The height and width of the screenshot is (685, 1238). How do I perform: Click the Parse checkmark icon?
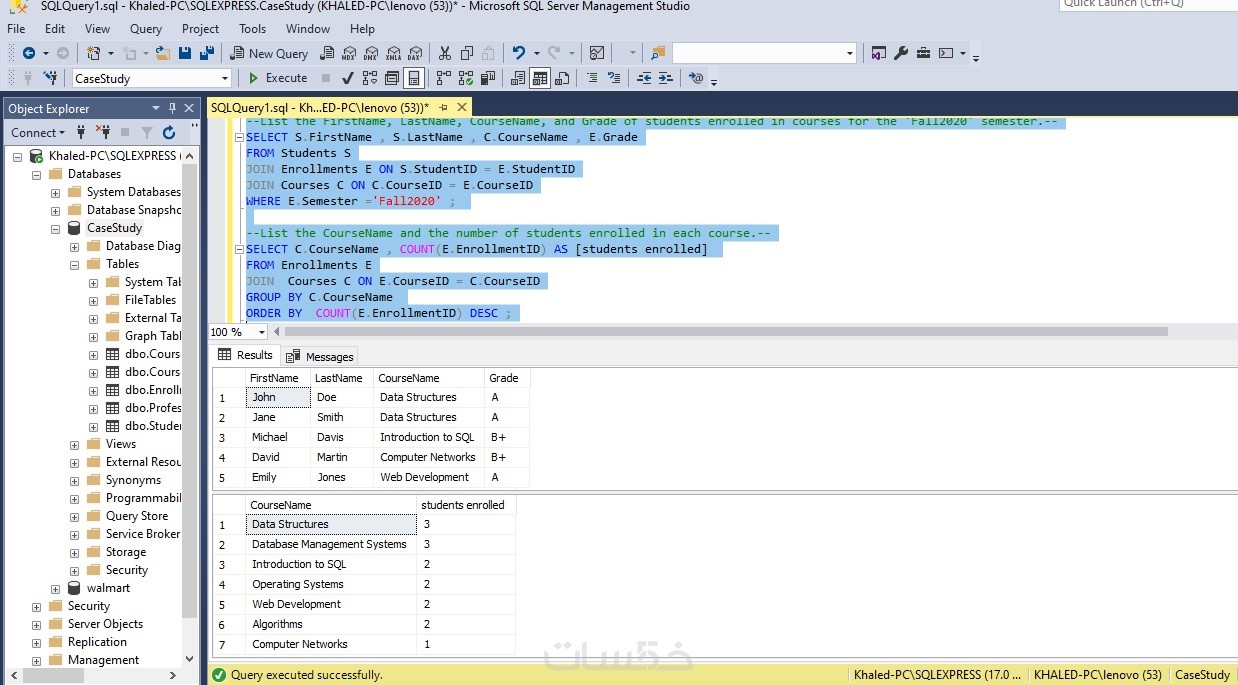348,78
